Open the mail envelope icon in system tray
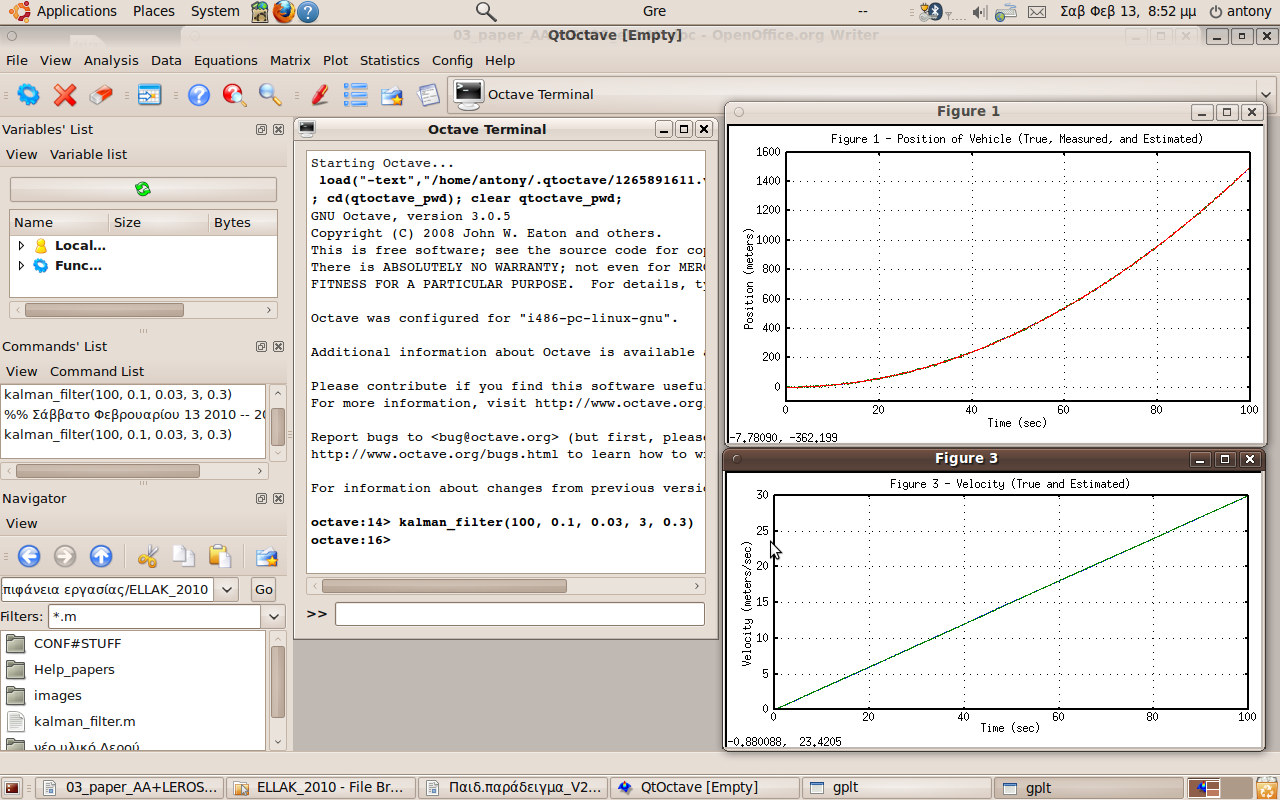This screenshot has width=1280, height=800. [x=1037, y=12]
